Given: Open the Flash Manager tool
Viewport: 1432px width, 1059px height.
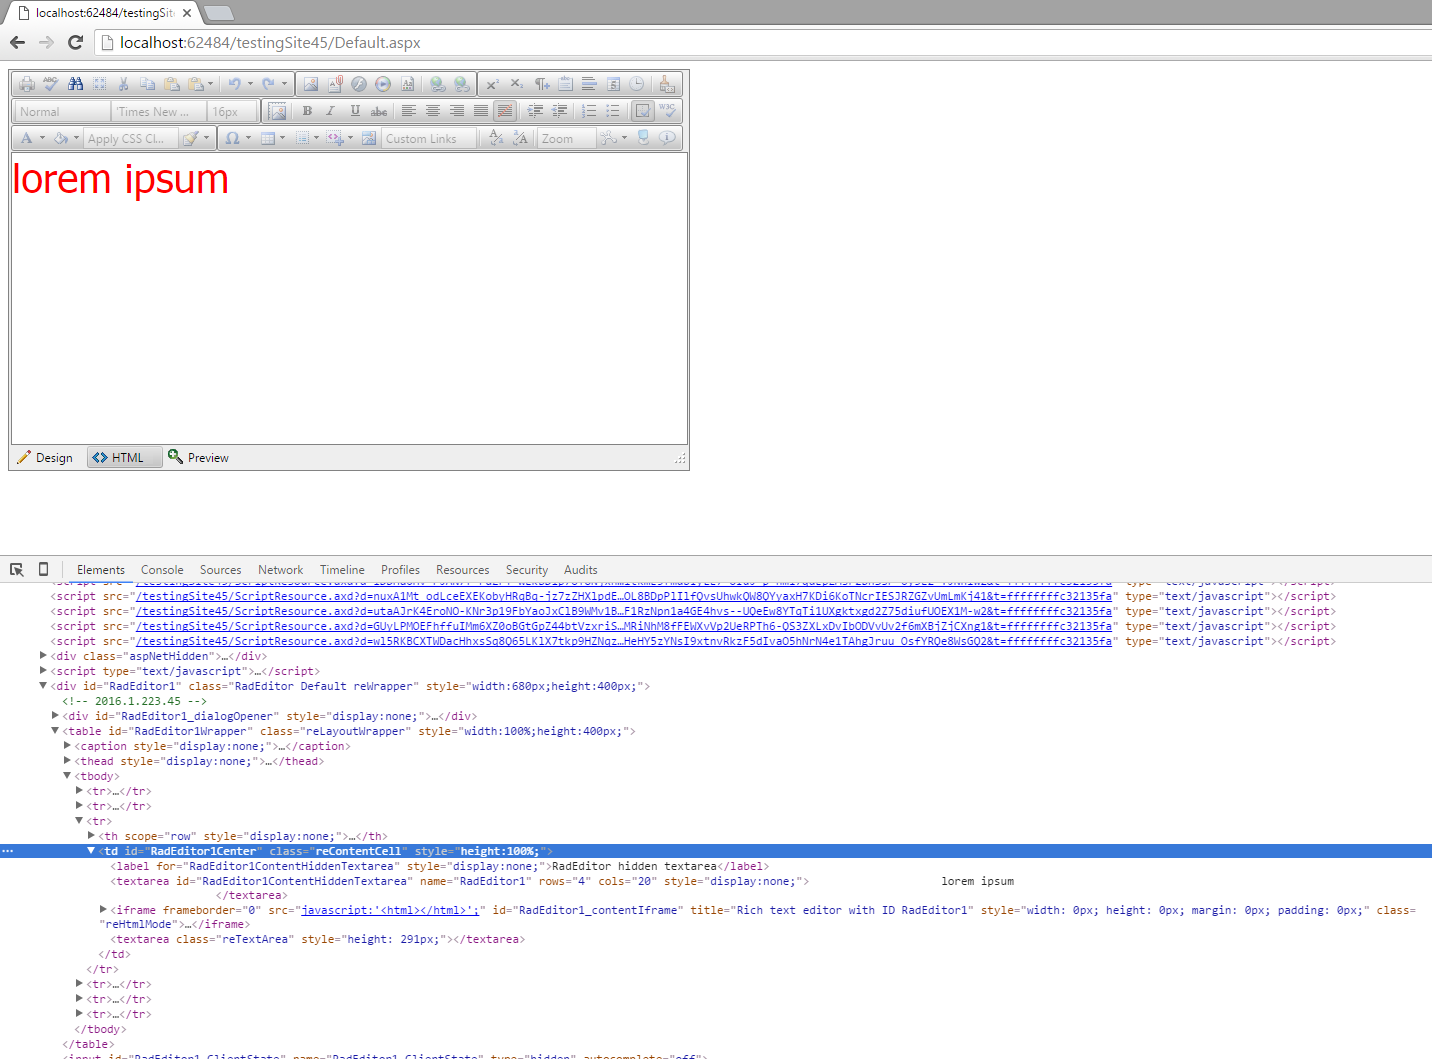Looking at the screenshot, I should pyautogui.click(x=359, y=84).
